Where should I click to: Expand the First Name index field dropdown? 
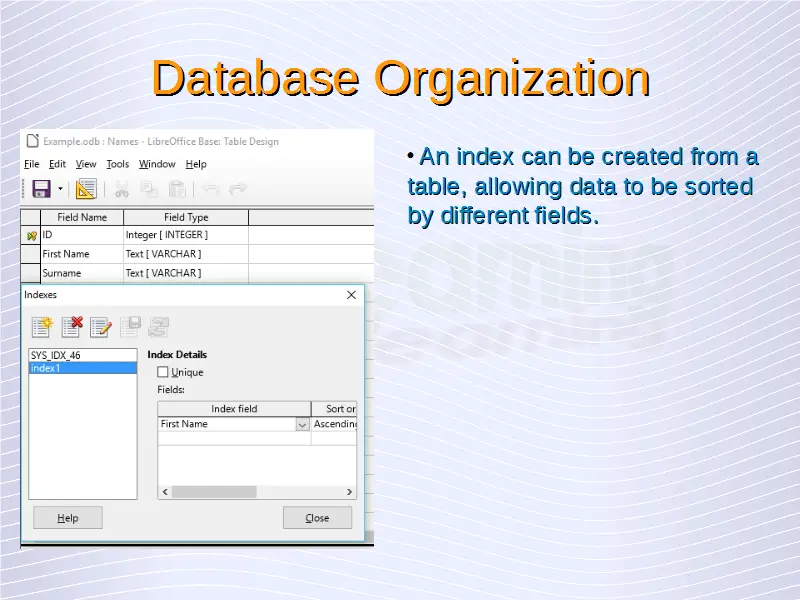(x=302, y=424)
